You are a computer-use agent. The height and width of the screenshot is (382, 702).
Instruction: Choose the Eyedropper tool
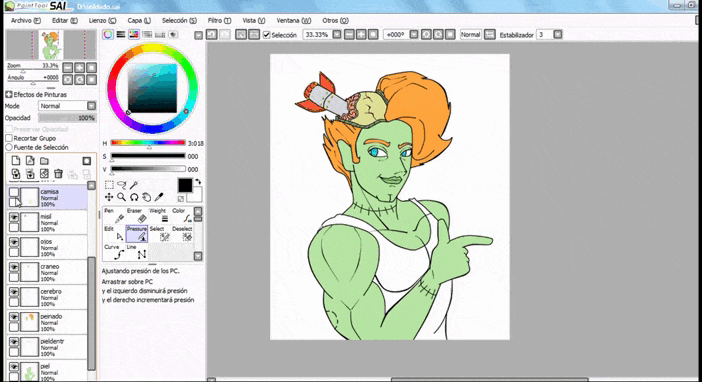158,197
